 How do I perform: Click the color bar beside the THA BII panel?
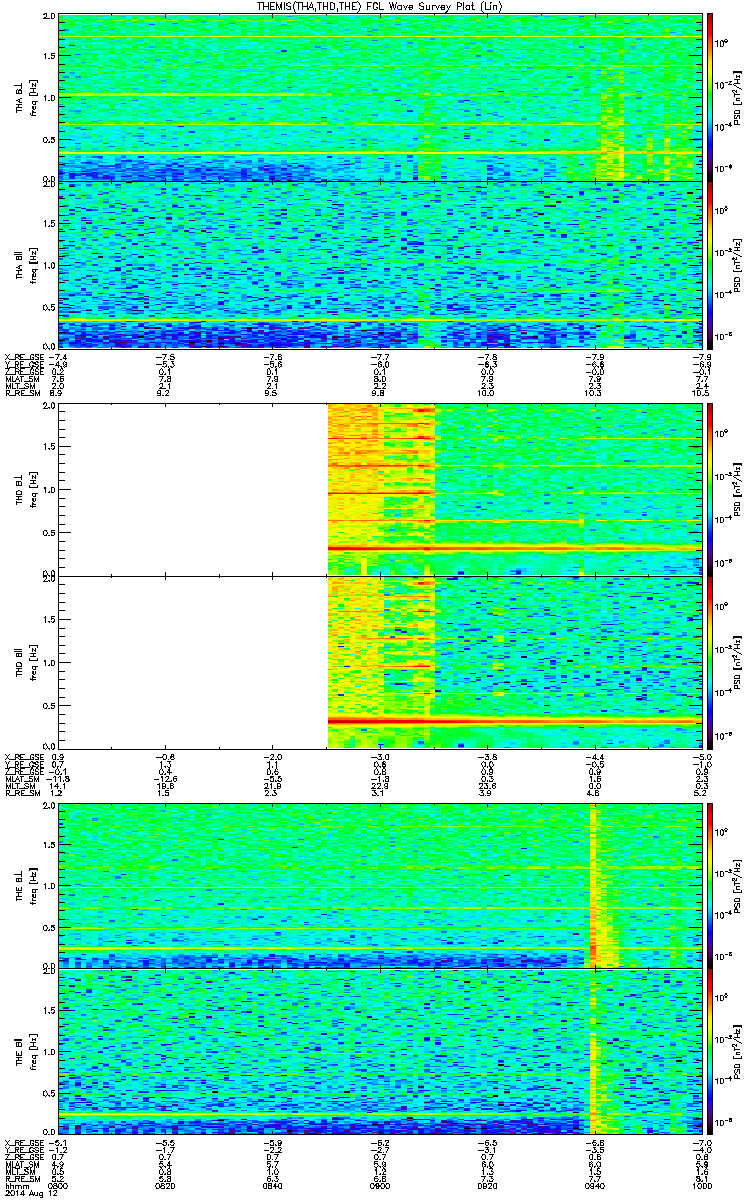coord(710,264)
